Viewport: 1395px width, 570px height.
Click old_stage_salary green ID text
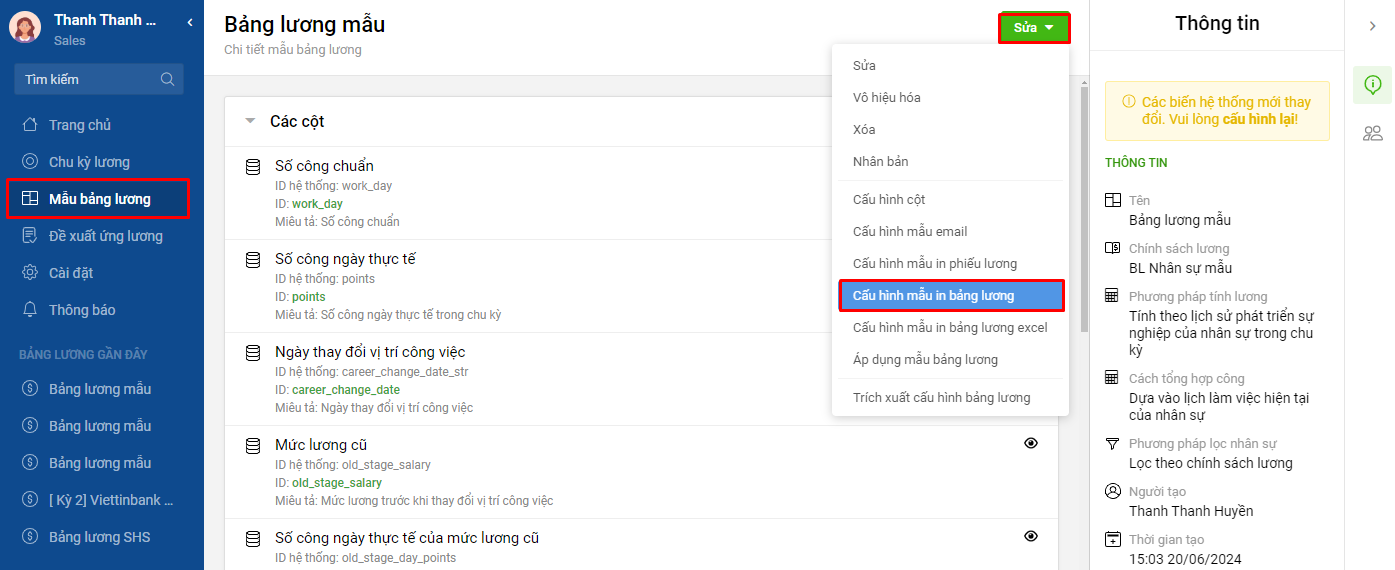point(337,483)
